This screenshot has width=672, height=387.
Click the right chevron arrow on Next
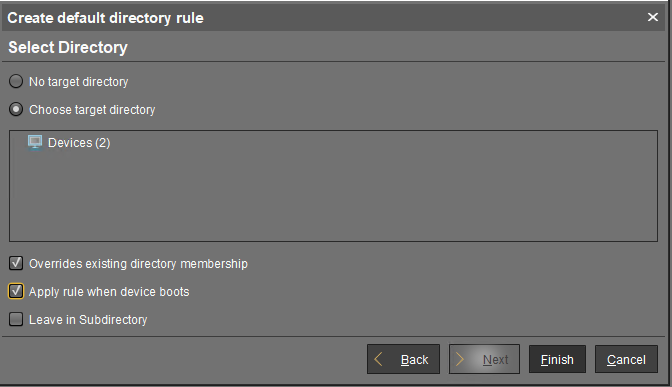click(x=459, y=359)
